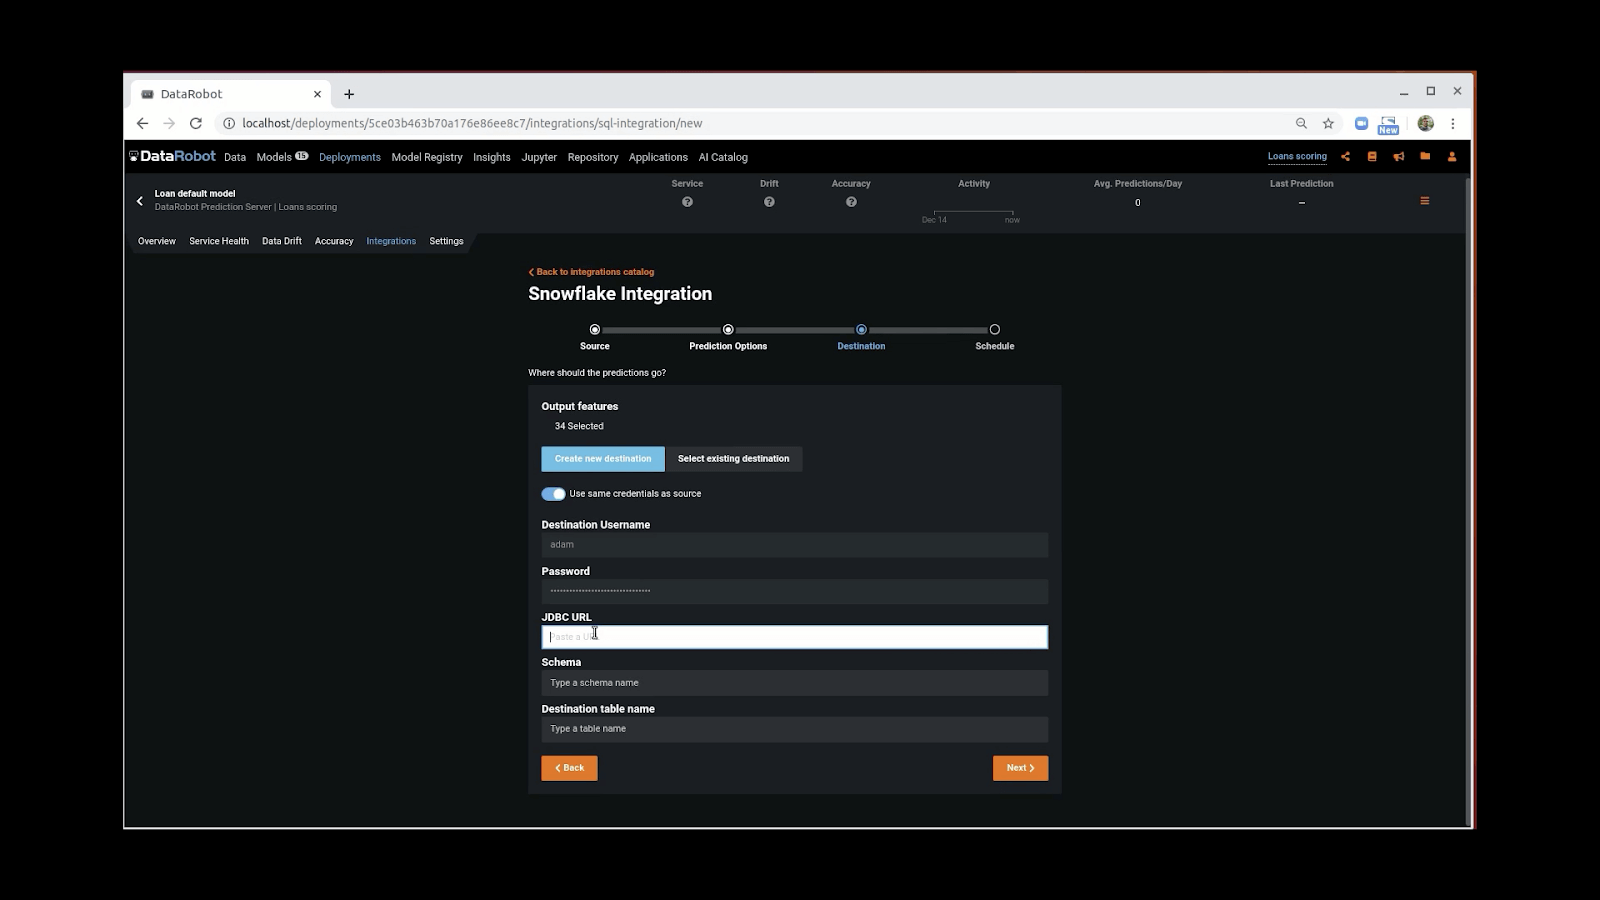Select the Prediction Options step circle
Viewport: 1600px width, 900px height.
pyautogui.click(x=728, y=329)
